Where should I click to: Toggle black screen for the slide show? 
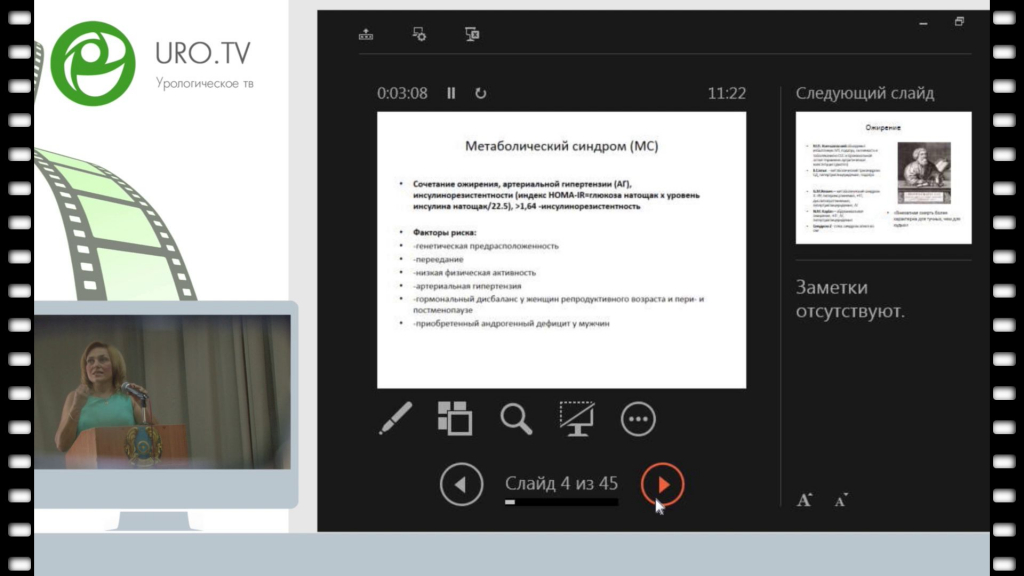pos(577,418)
